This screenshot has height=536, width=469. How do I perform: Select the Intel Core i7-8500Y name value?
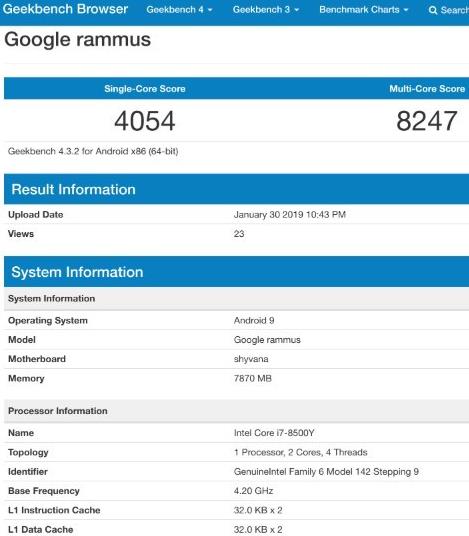tap(274, 433)
